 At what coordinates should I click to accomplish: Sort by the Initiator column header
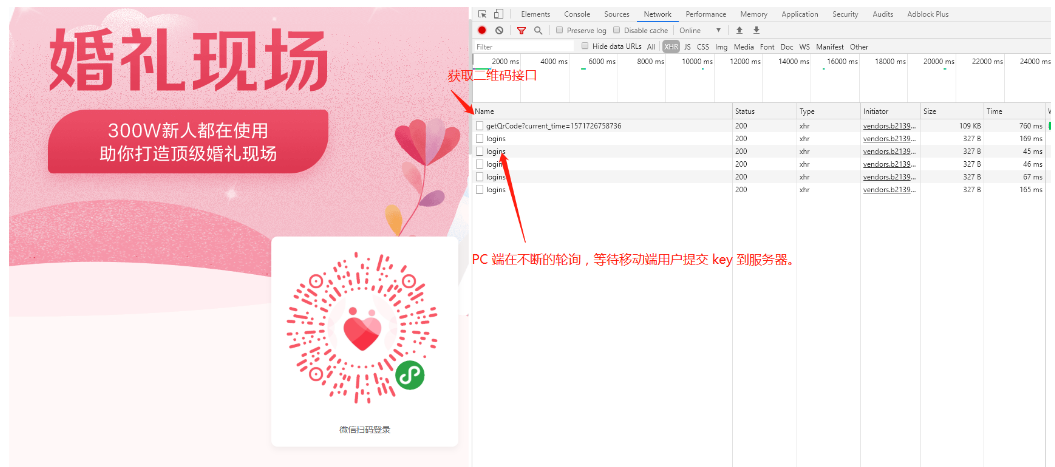pos(890,111)
